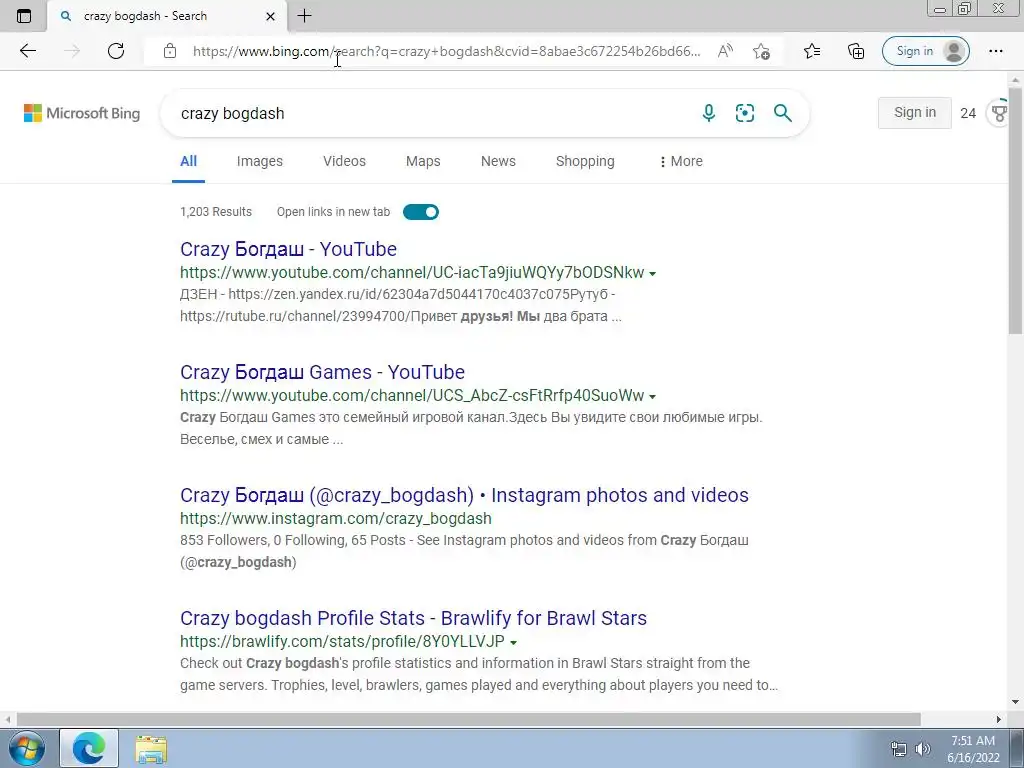Sign in to Edge profile button
1024x768 pixels.
click(x=925, y=51)
